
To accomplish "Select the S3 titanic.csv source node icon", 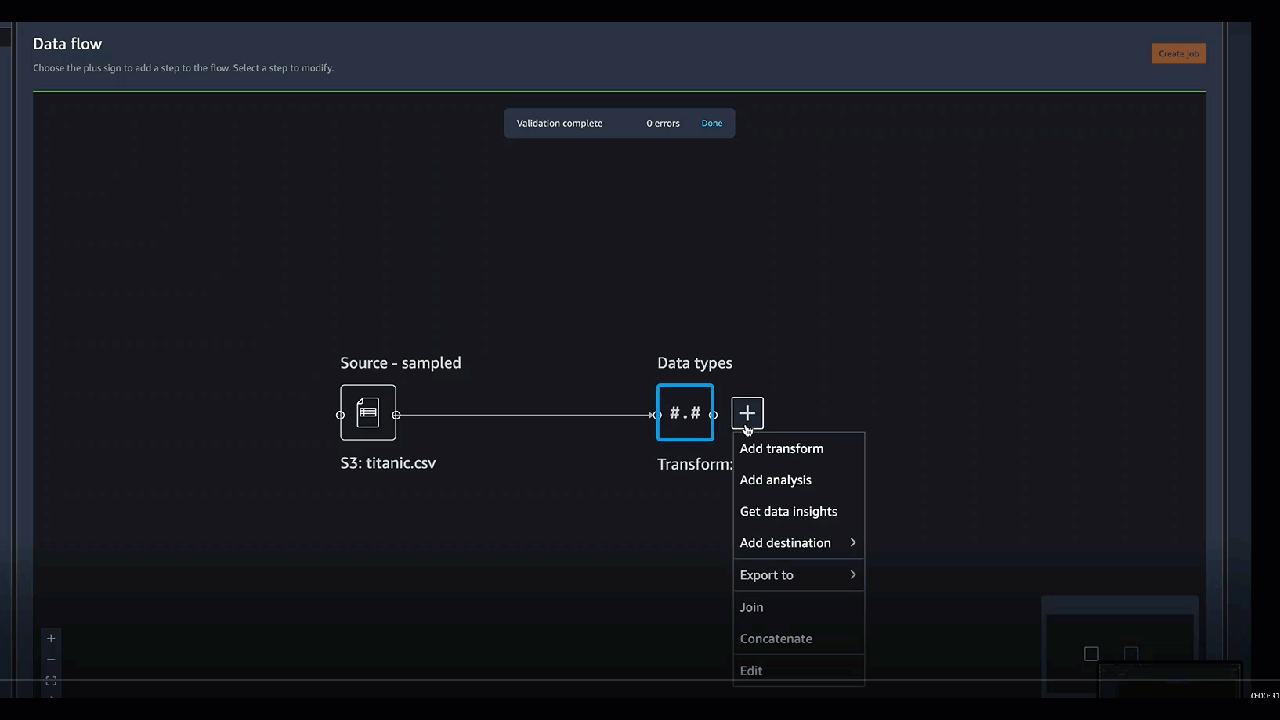I will pyautogui.click(x=368, y=412).
